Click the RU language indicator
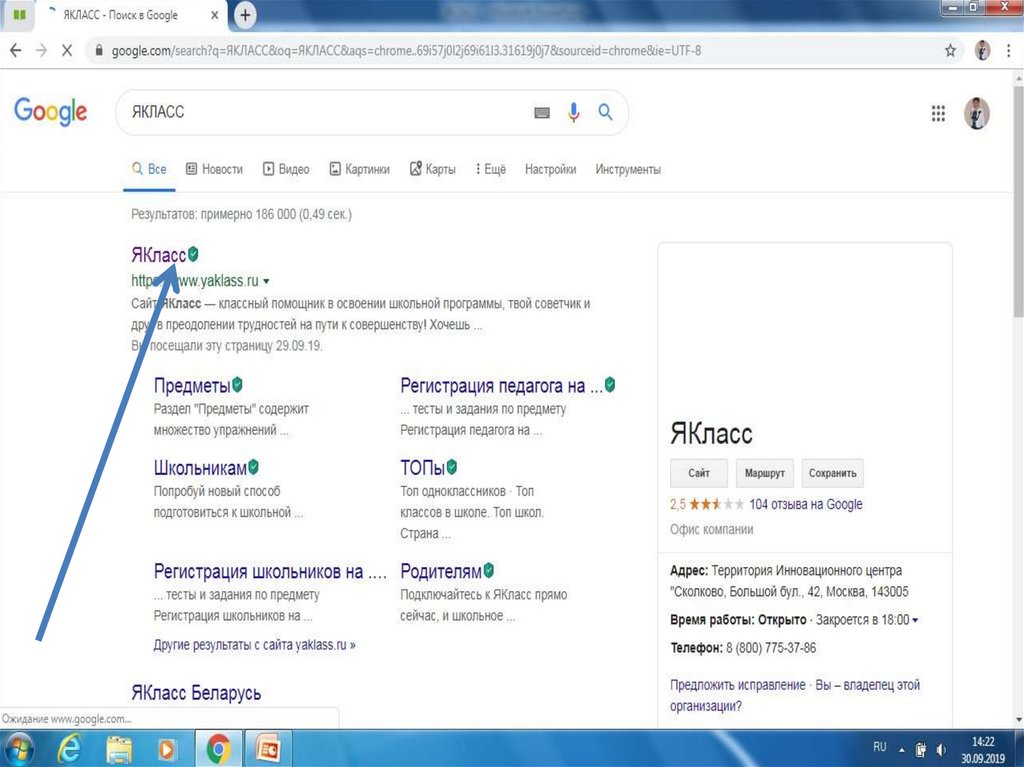Image resolution: width=1024 pixels, height=767 pixels. click(880, 747)
